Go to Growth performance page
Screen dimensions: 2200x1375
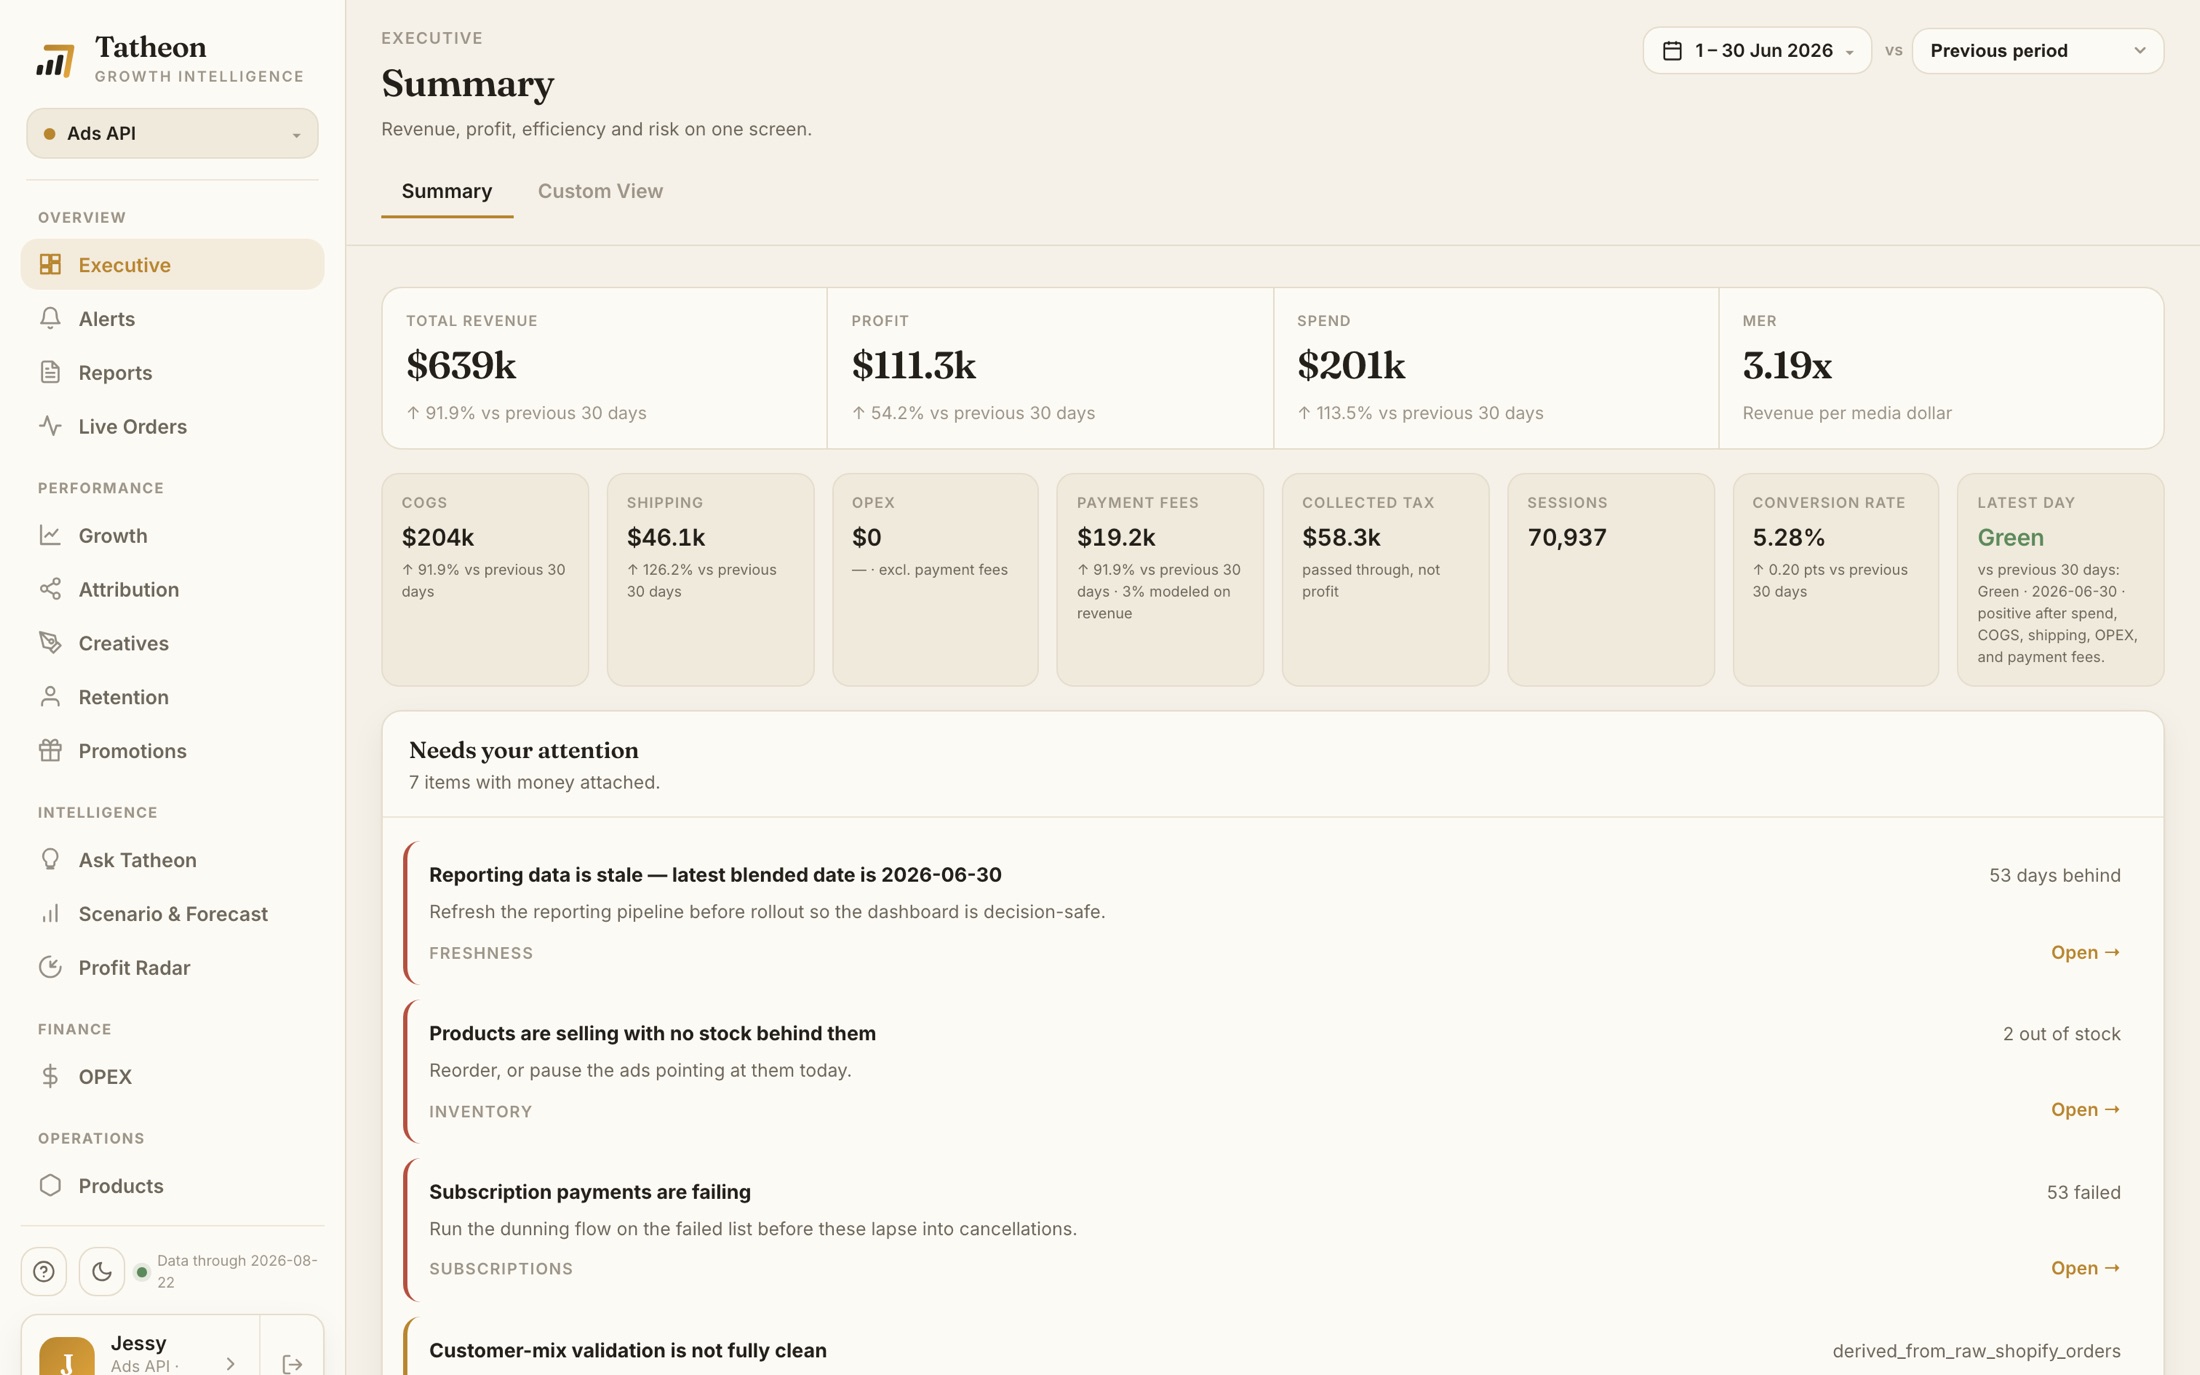point(172,535)
